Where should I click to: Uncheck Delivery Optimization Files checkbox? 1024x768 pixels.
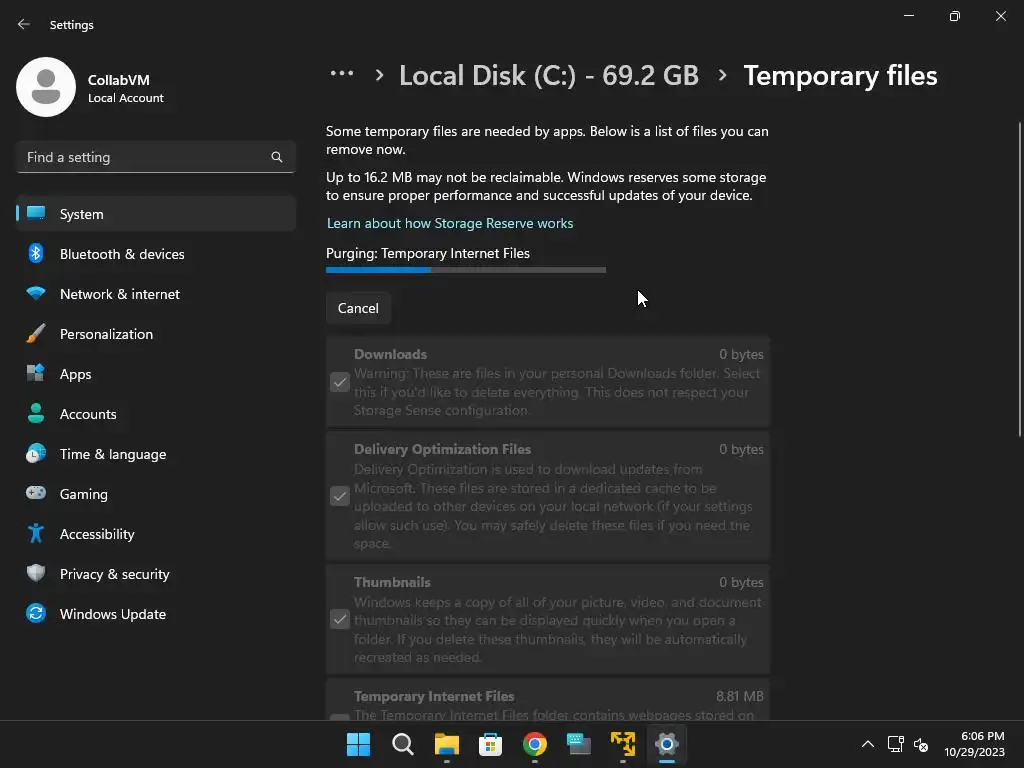340,496
